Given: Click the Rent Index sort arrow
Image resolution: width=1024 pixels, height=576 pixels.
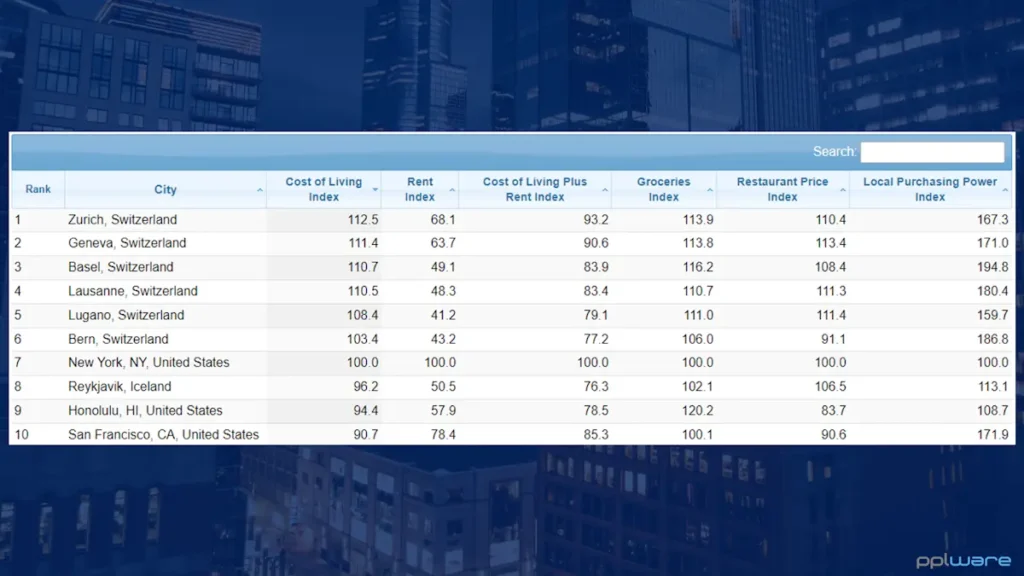Looking at the screenshot, I should [x=452, y=190].
